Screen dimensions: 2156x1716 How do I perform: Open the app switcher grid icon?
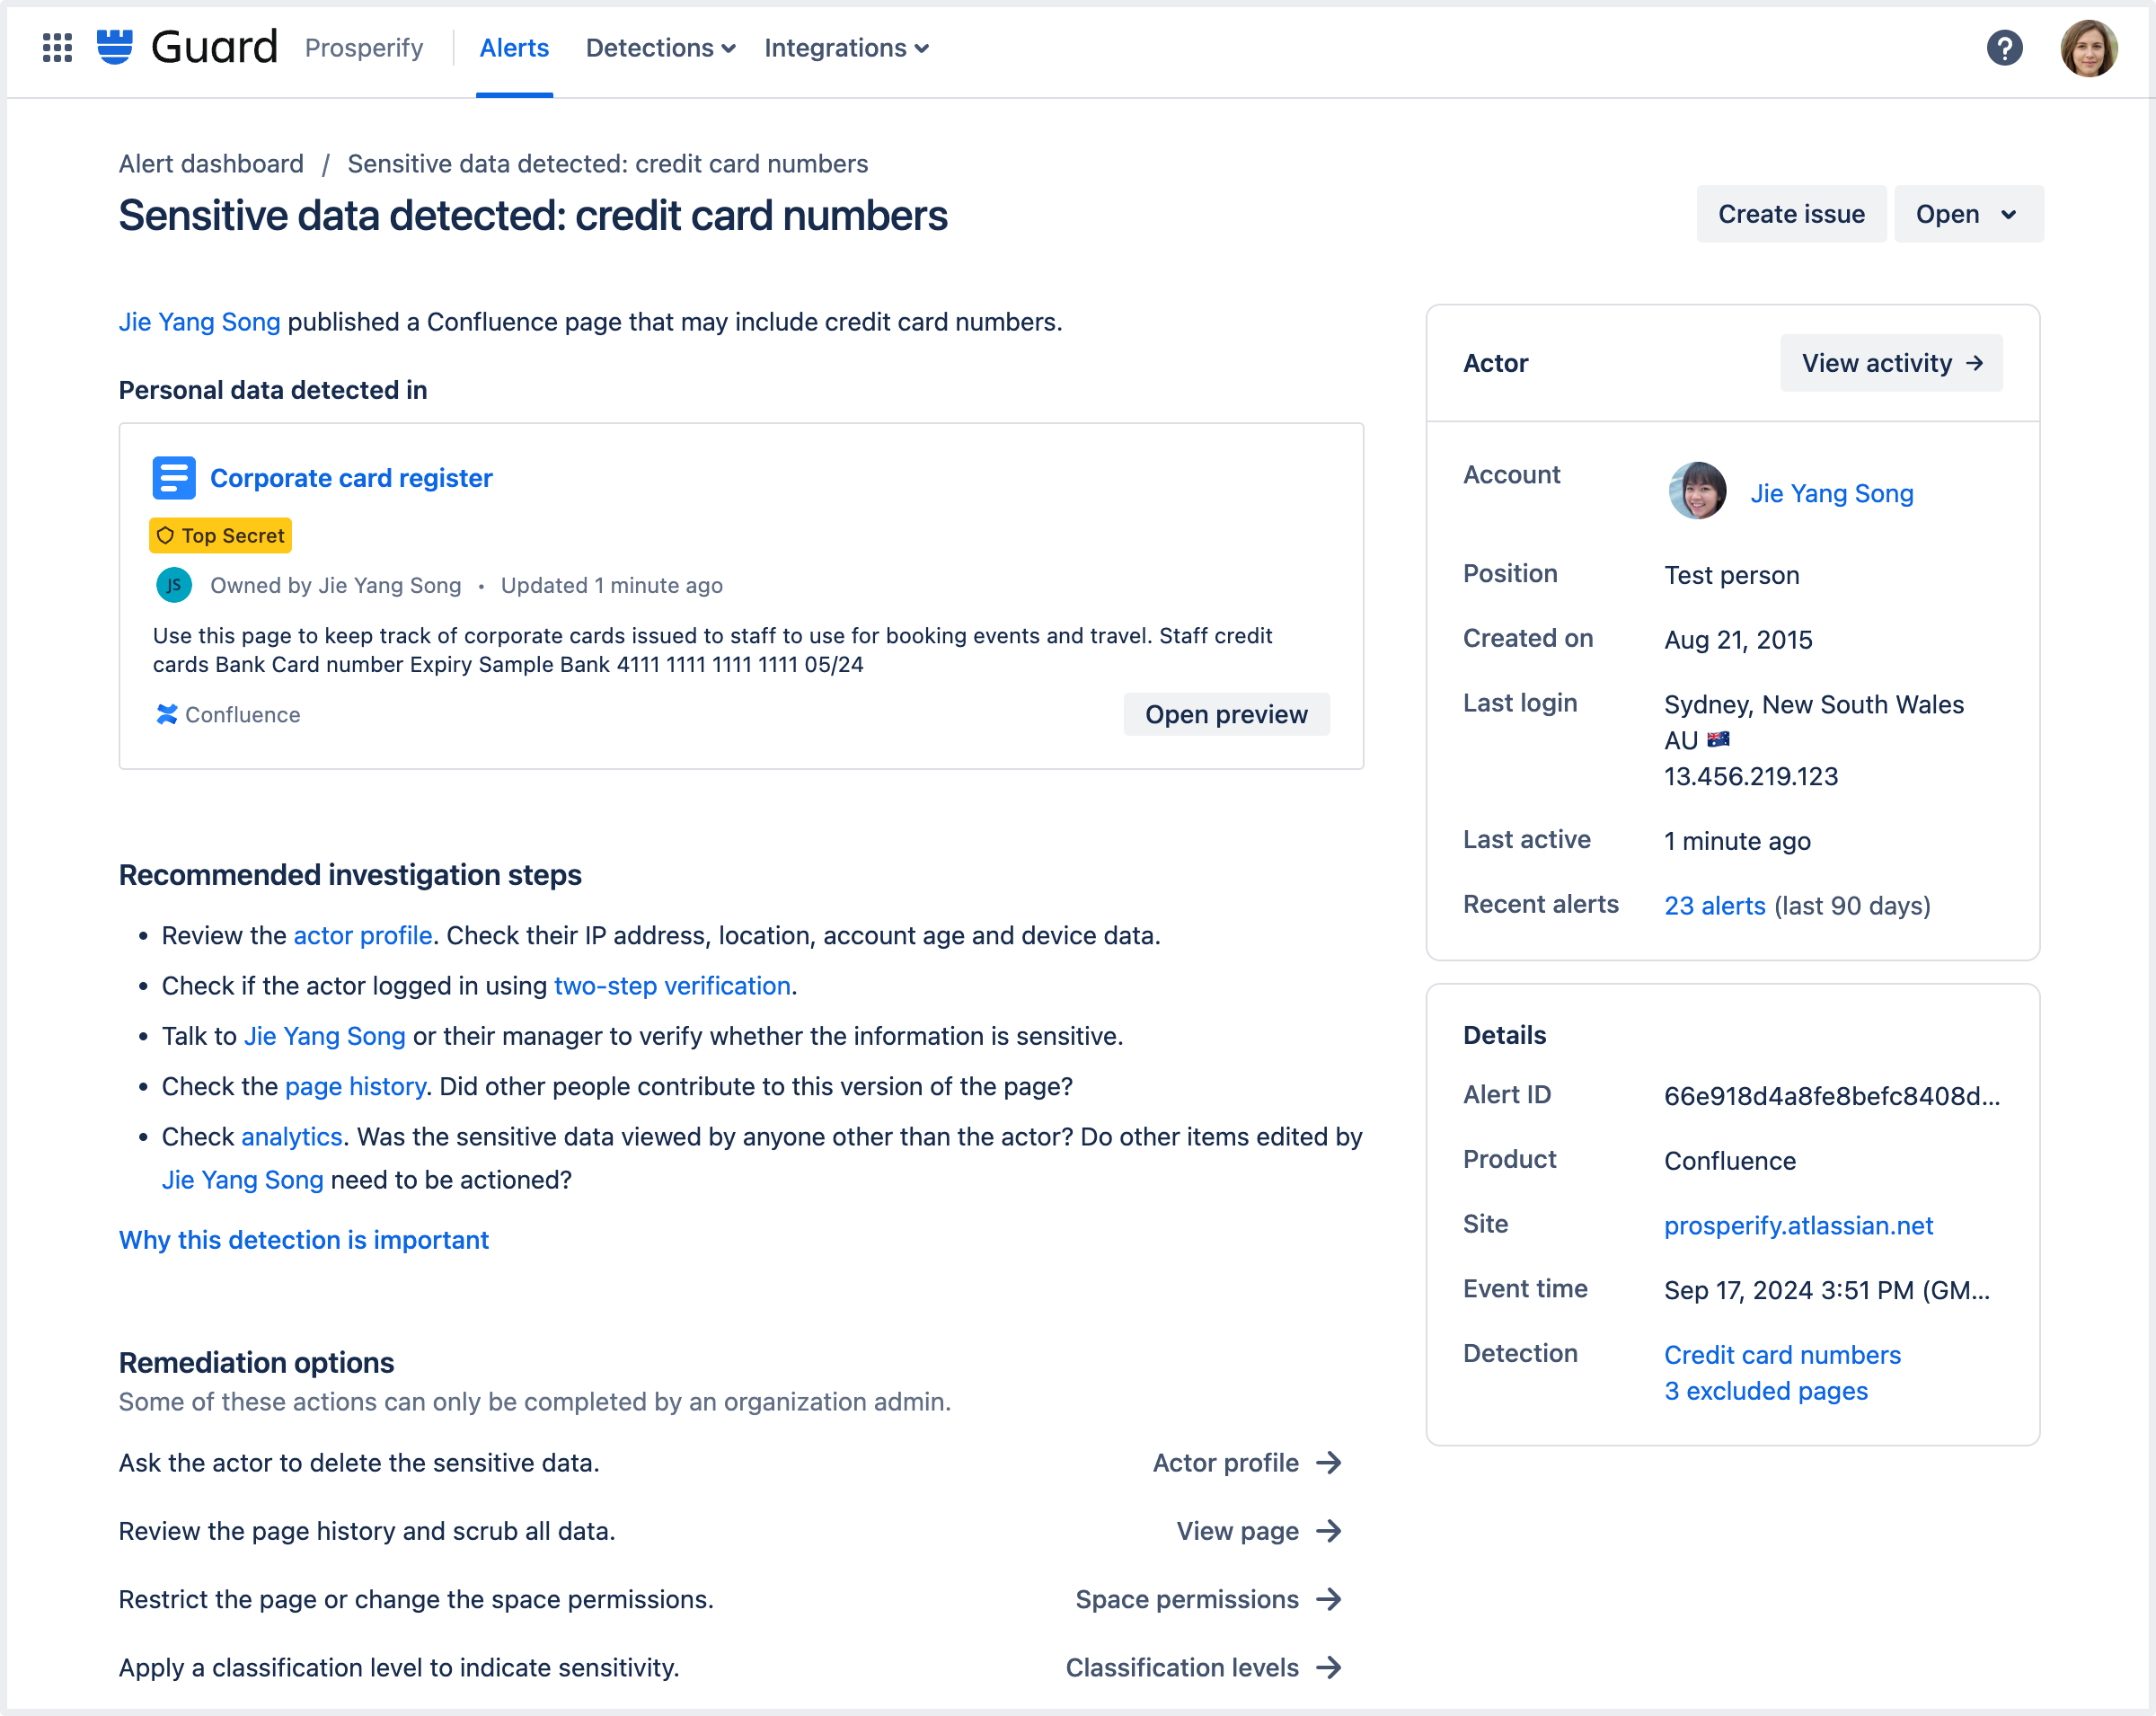point(57,47)
